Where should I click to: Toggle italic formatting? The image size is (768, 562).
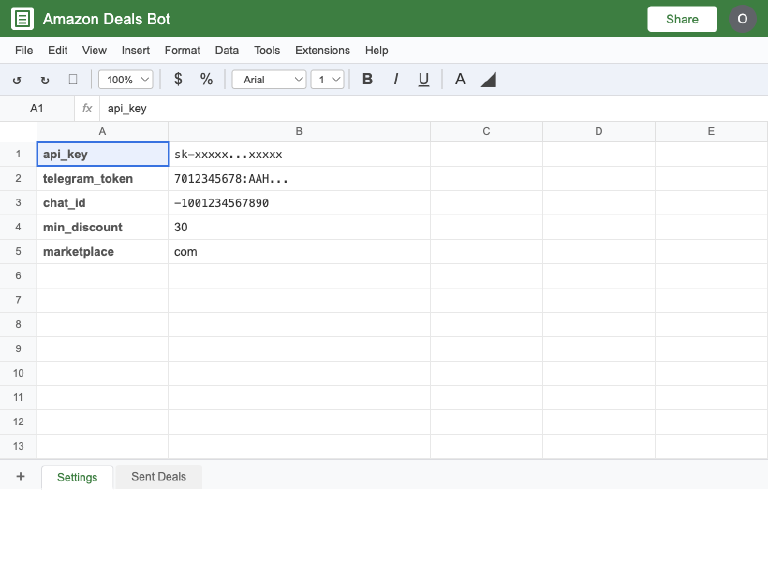(x=396, y=79)
